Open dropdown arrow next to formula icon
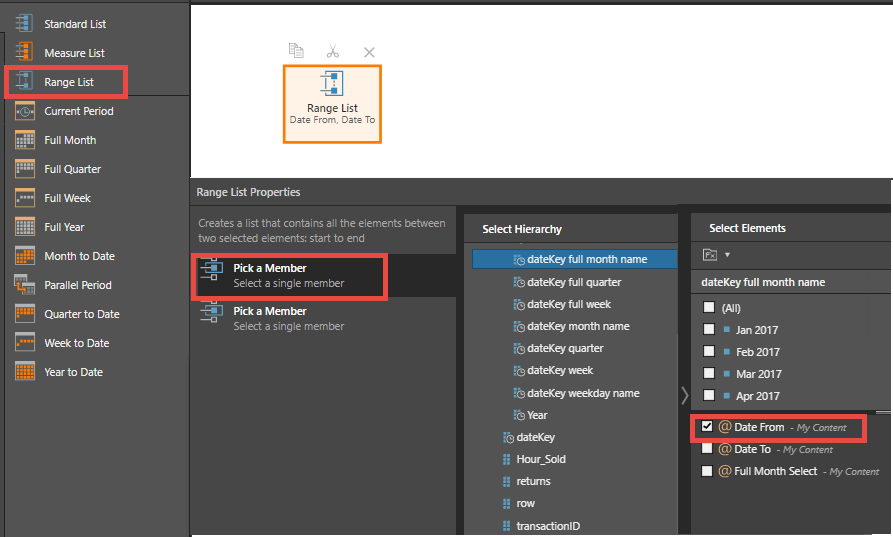Screen dimensions: 893x537 pyautogui.click(x=727, y=255)
